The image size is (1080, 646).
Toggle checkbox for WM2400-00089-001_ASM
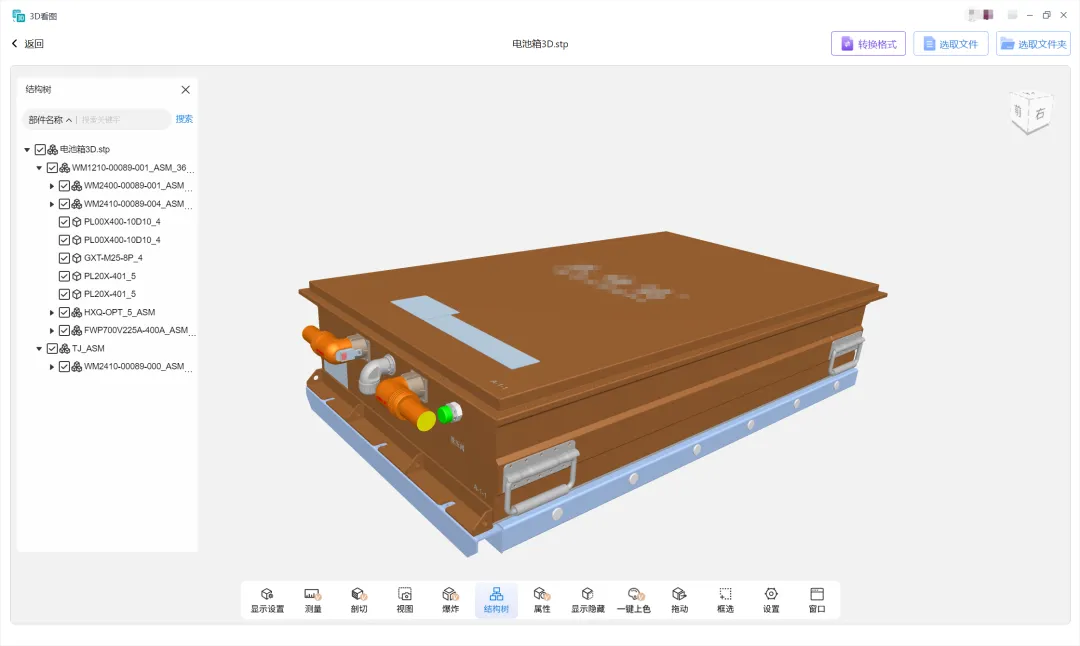64,185
